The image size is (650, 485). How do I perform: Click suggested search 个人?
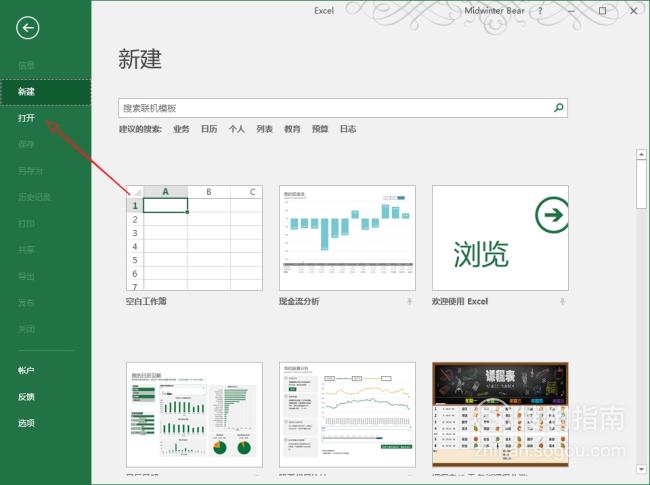(x=237, y=129)
